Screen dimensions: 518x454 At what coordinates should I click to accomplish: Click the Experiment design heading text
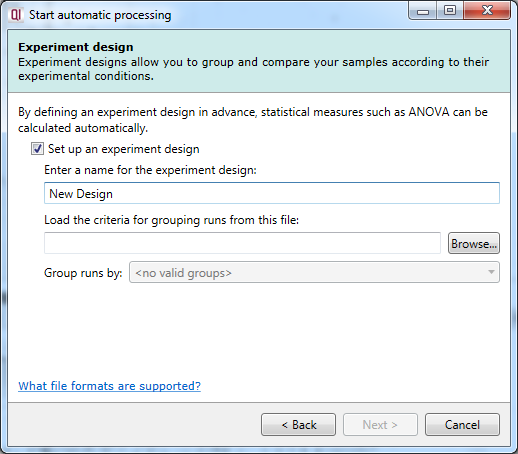(x=76, y=47)
